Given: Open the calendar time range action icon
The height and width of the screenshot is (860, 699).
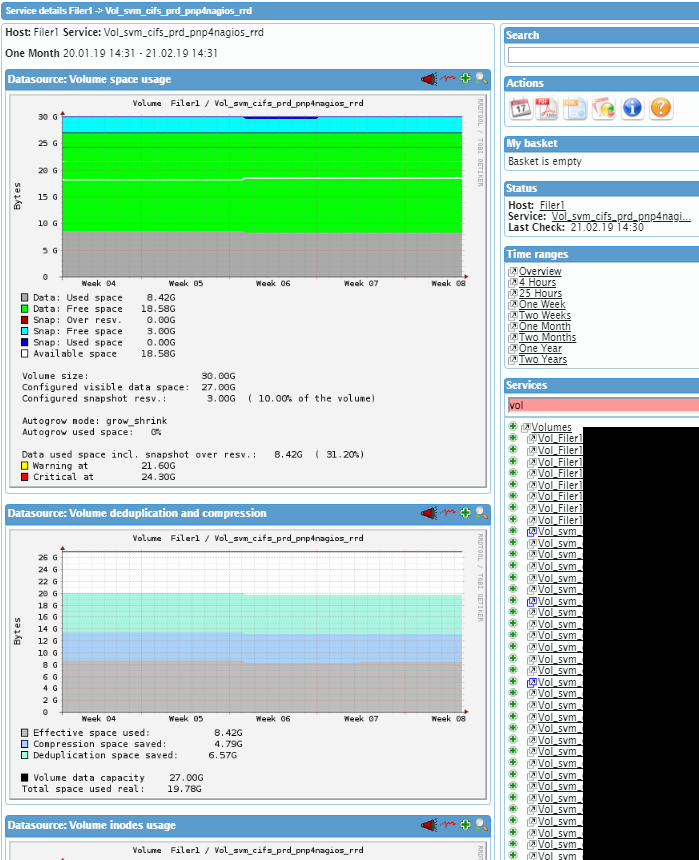Looking at the screenshot, I should coord(520,108).
